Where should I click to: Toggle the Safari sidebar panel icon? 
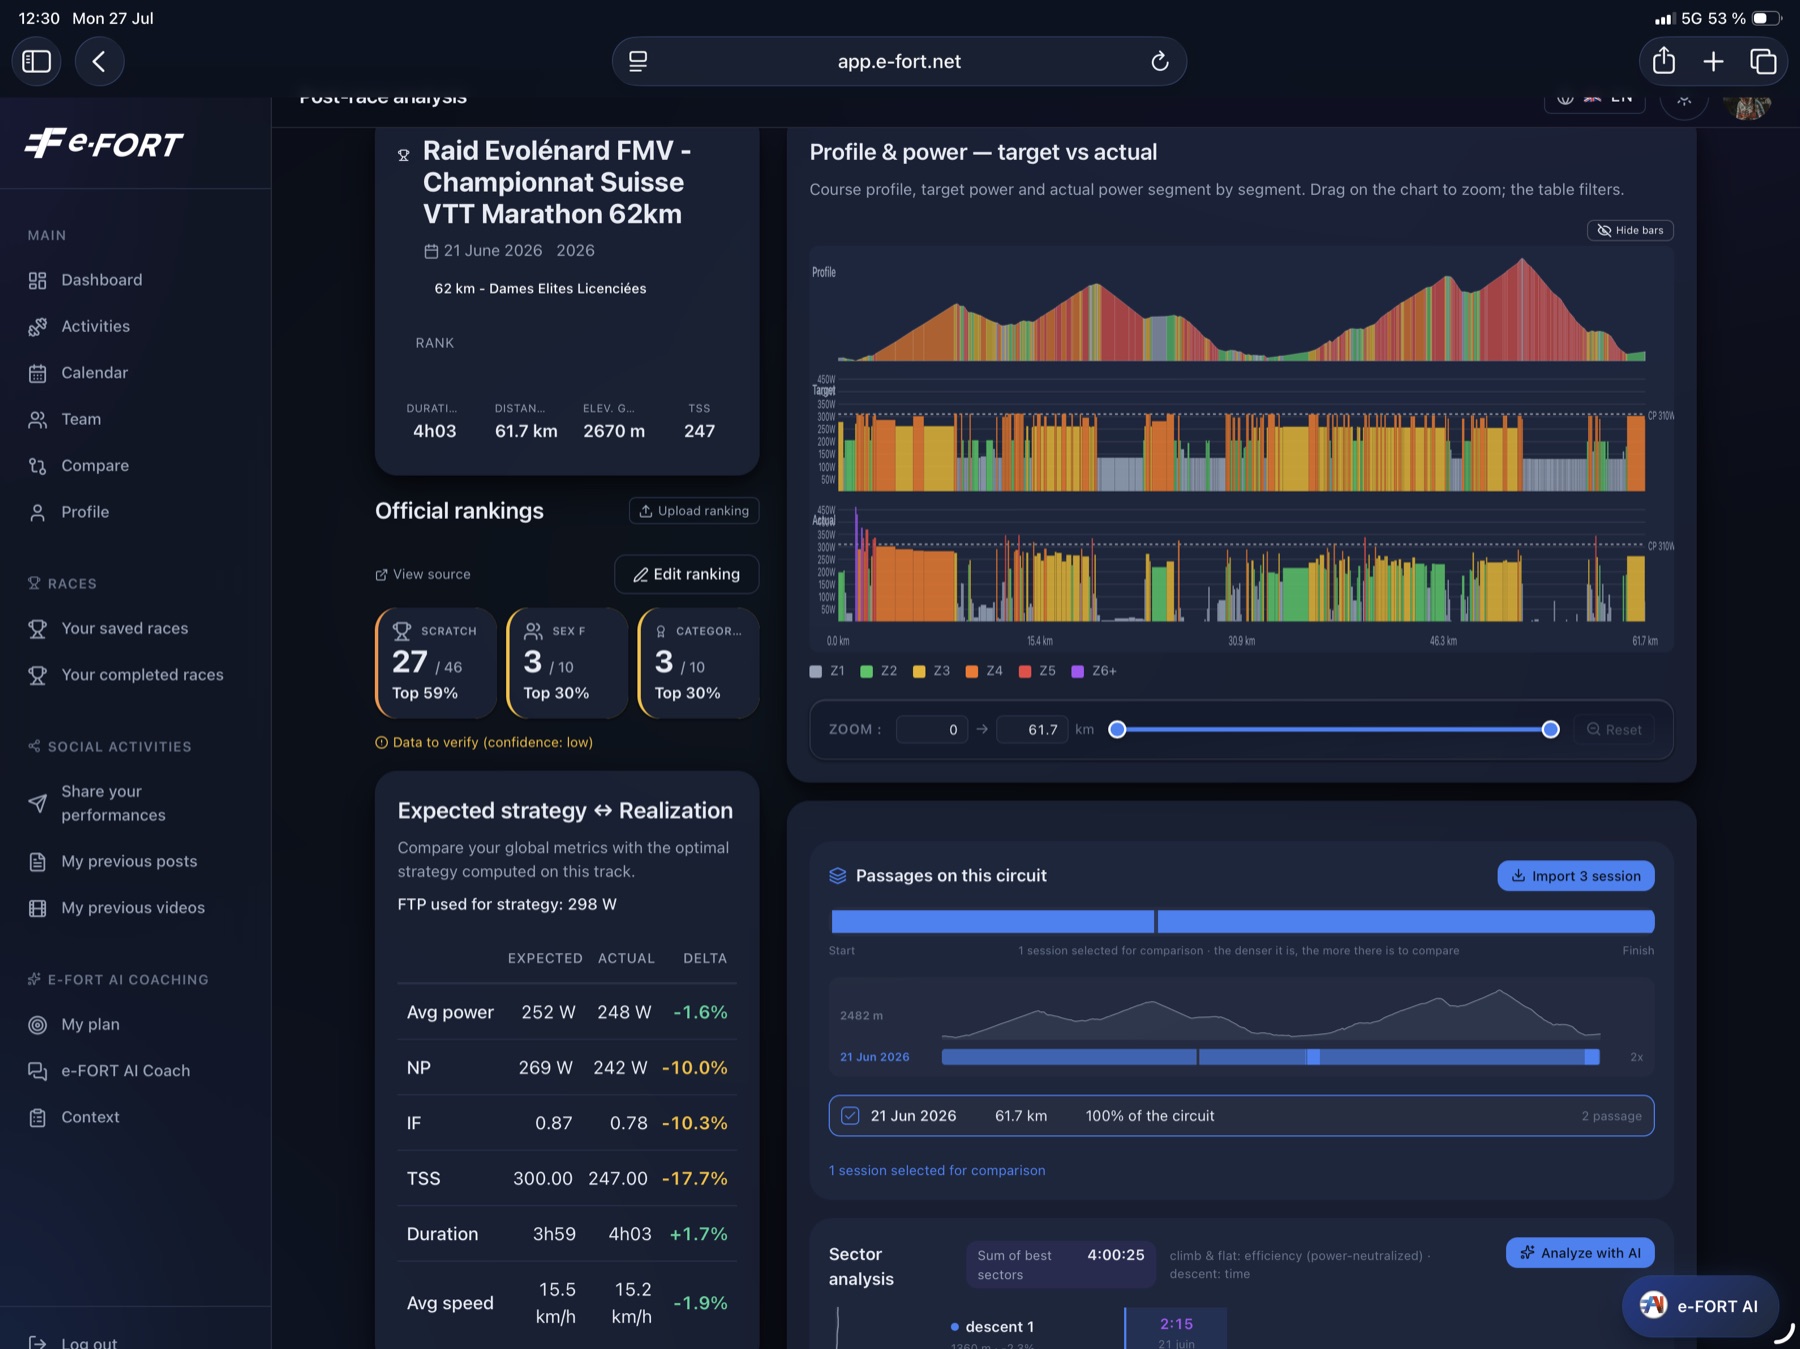point(37,61)
